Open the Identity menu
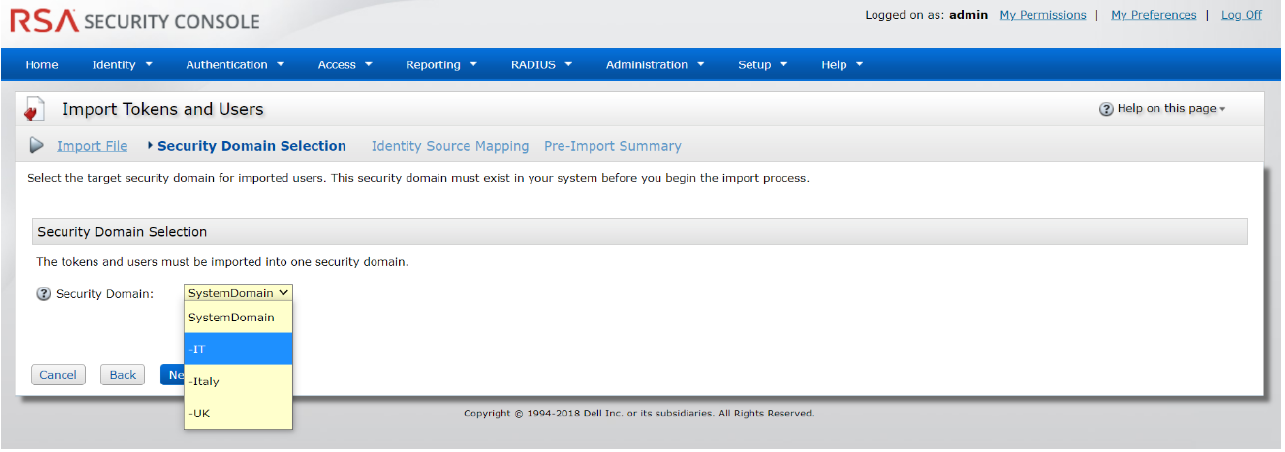This screenshot has width=1285, height=452. [122, 65]
